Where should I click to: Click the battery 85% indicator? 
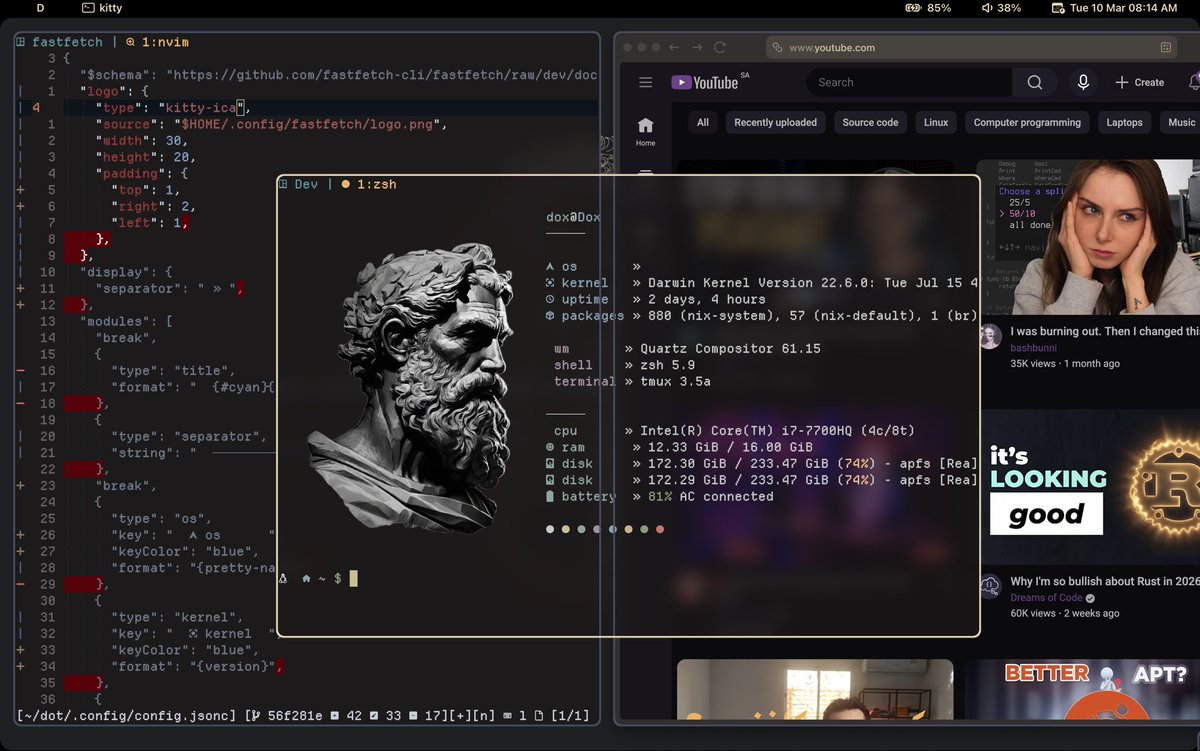(x=928, y=8)
